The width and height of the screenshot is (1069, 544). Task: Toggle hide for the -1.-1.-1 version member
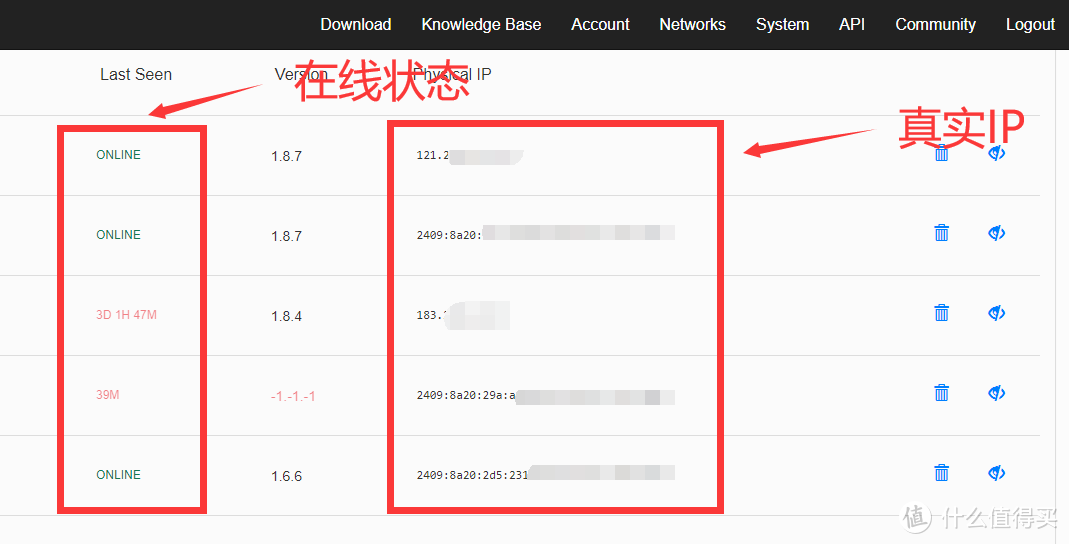point(997,393)
